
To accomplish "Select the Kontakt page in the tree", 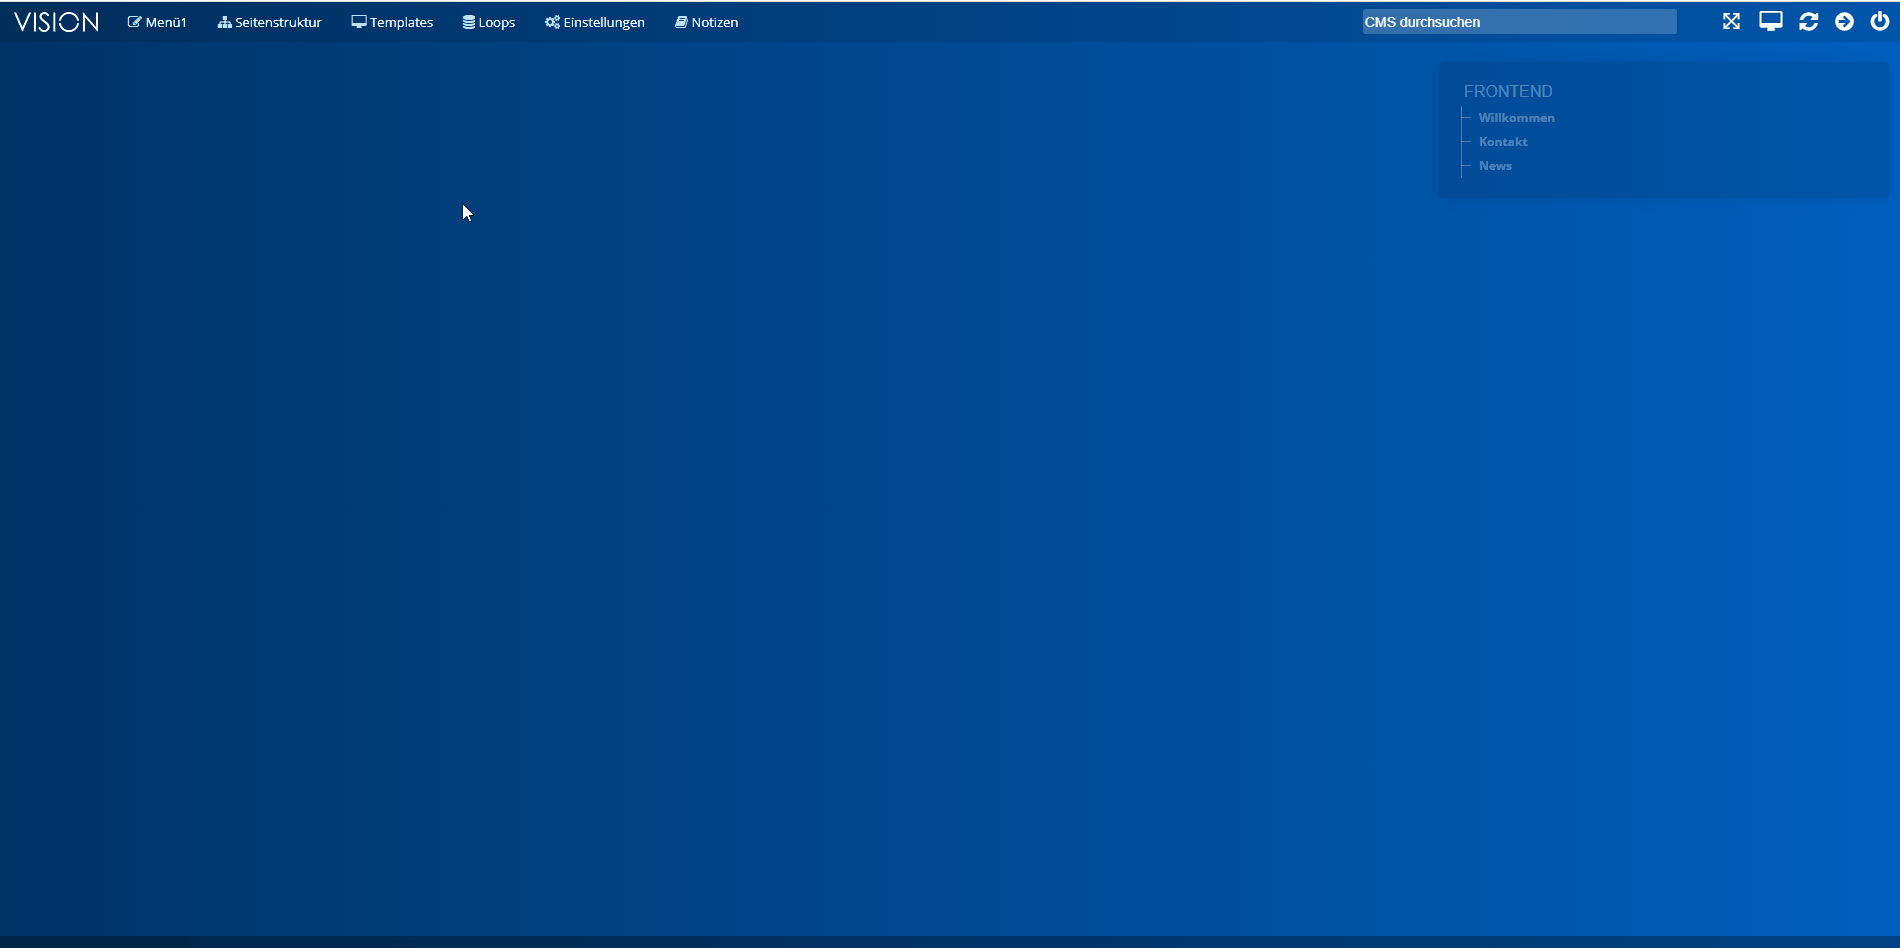I will click(1503, 142).
